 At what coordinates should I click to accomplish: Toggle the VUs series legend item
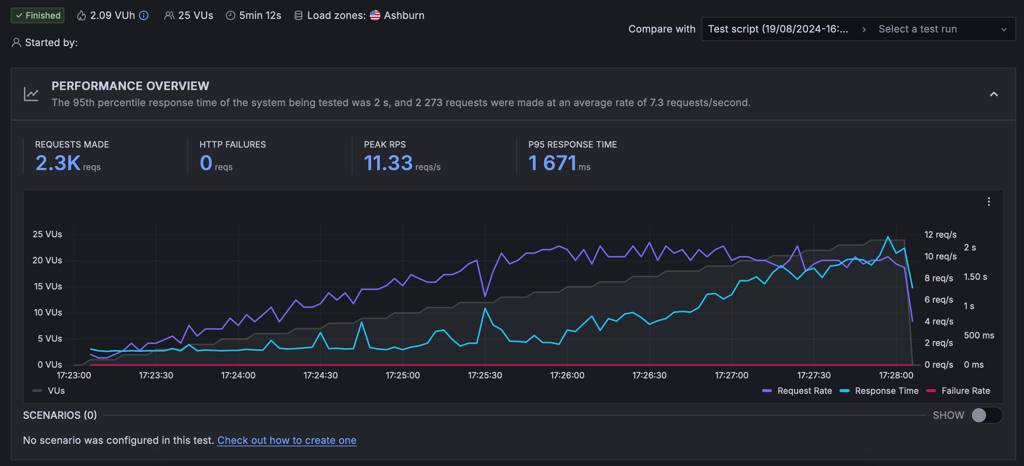48,391
